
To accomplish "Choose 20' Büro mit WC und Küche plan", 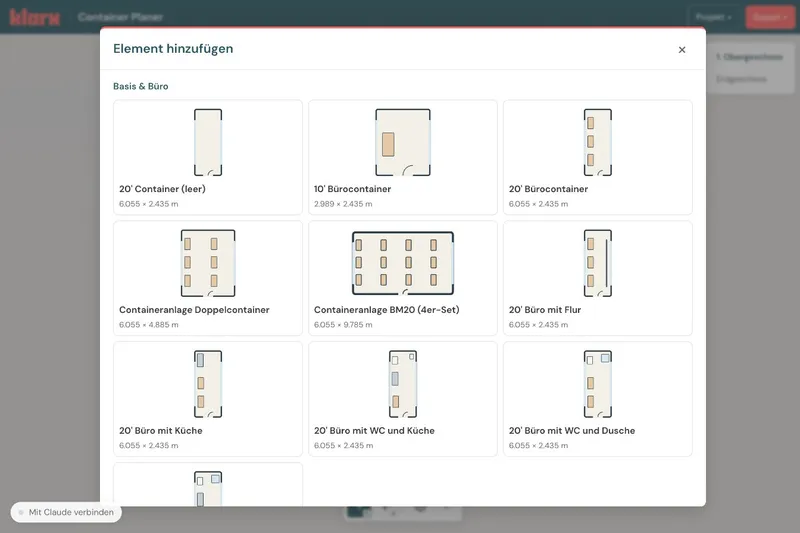I will click(403, 384).
